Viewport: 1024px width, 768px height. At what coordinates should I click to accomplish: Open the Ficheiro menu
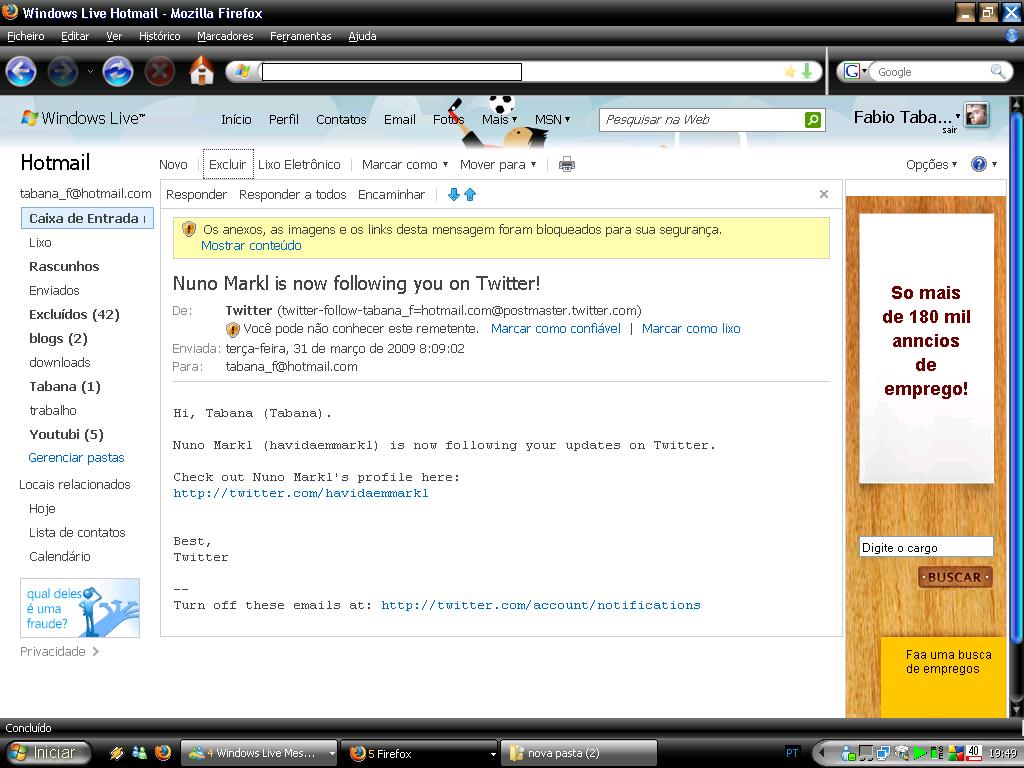click(x=25, y=36)
